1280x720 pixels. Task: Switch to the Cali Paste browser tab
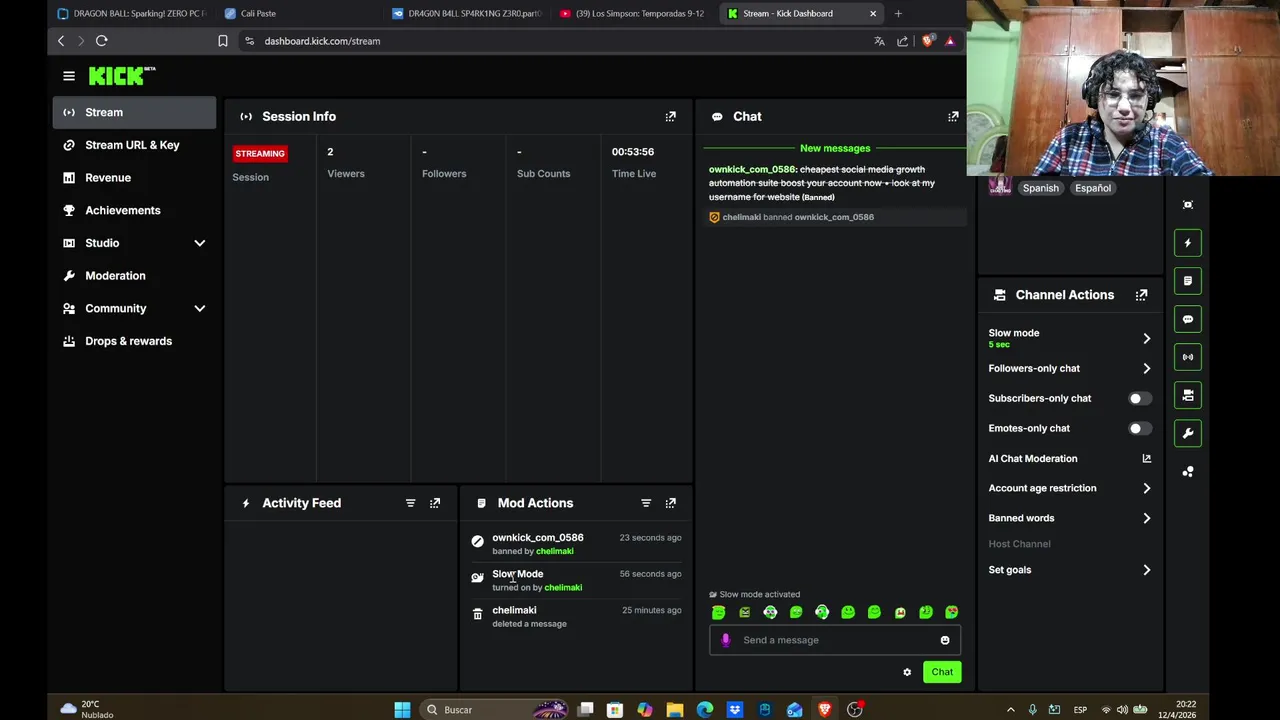coord(298,13)
